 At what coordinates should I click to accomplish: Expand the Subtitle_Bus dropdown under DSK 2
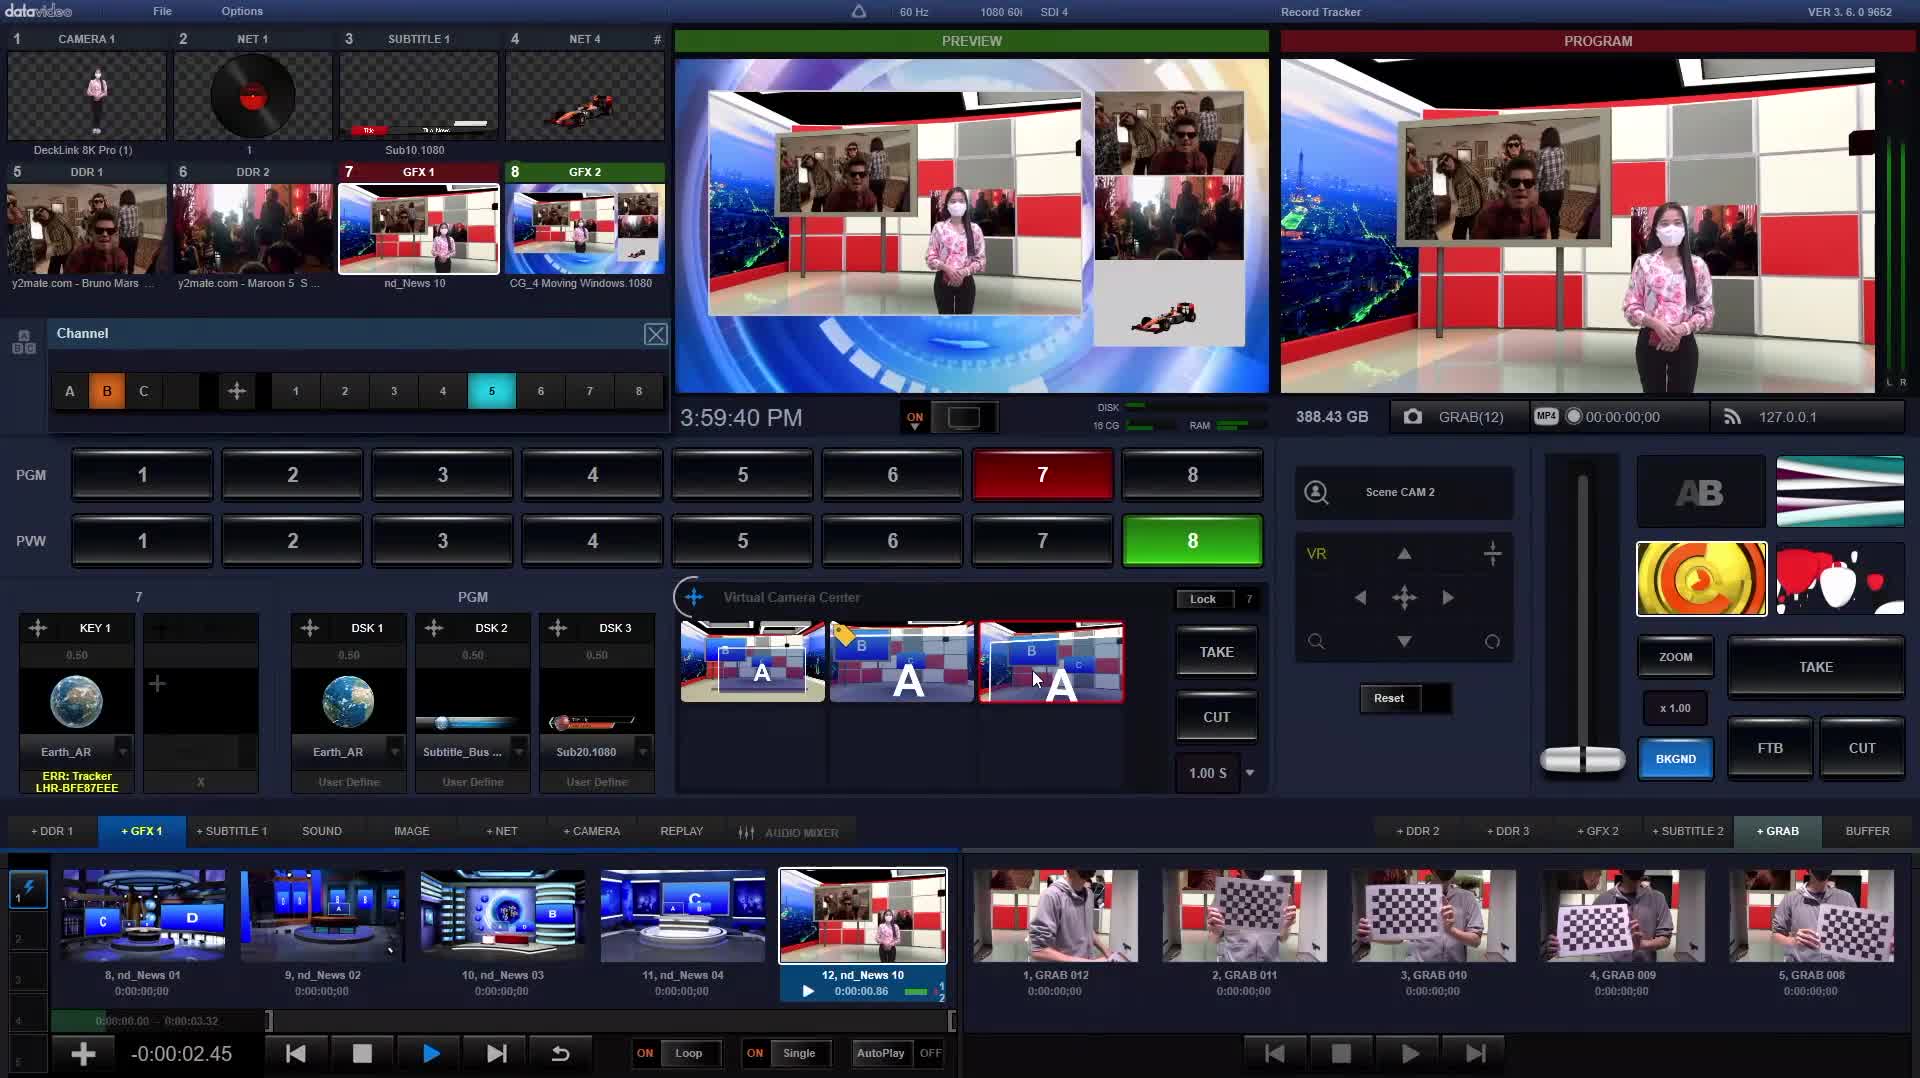click(x=519, y=752)
